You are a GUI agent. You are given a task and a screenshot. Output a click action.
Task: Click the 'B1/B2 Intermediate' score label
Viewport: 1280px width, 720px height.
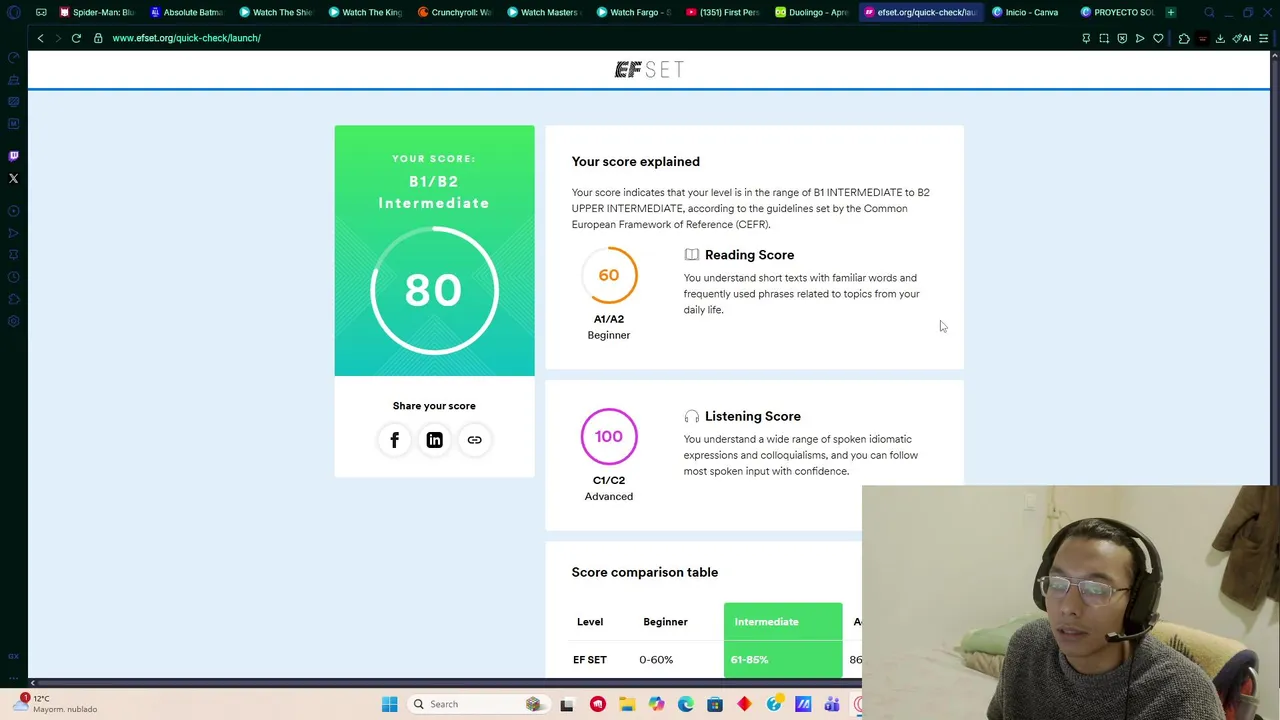coord(434,192)
